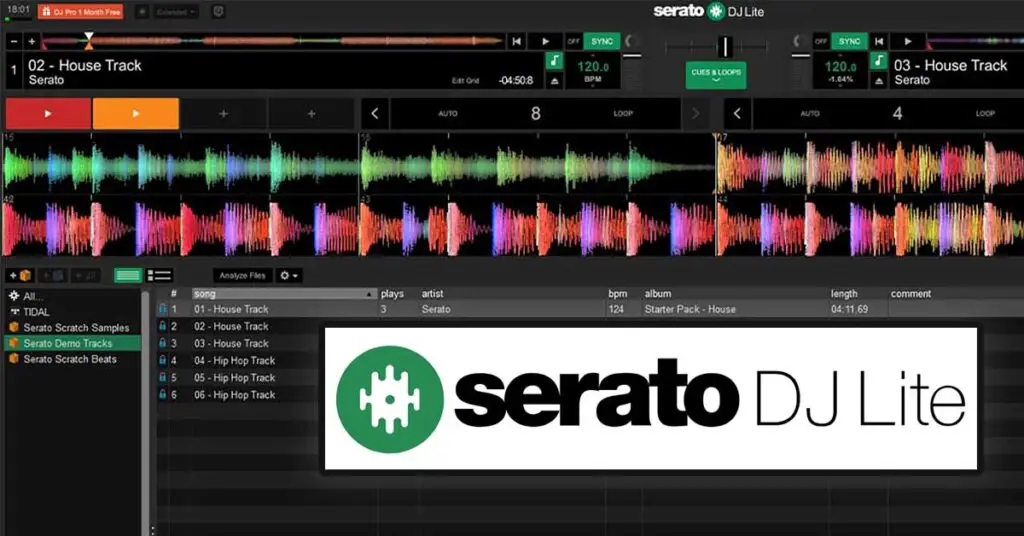This screenshot has width=1024, height=536.
Task: Jump deck 1 to track start
Action: [x=517, y=42]
